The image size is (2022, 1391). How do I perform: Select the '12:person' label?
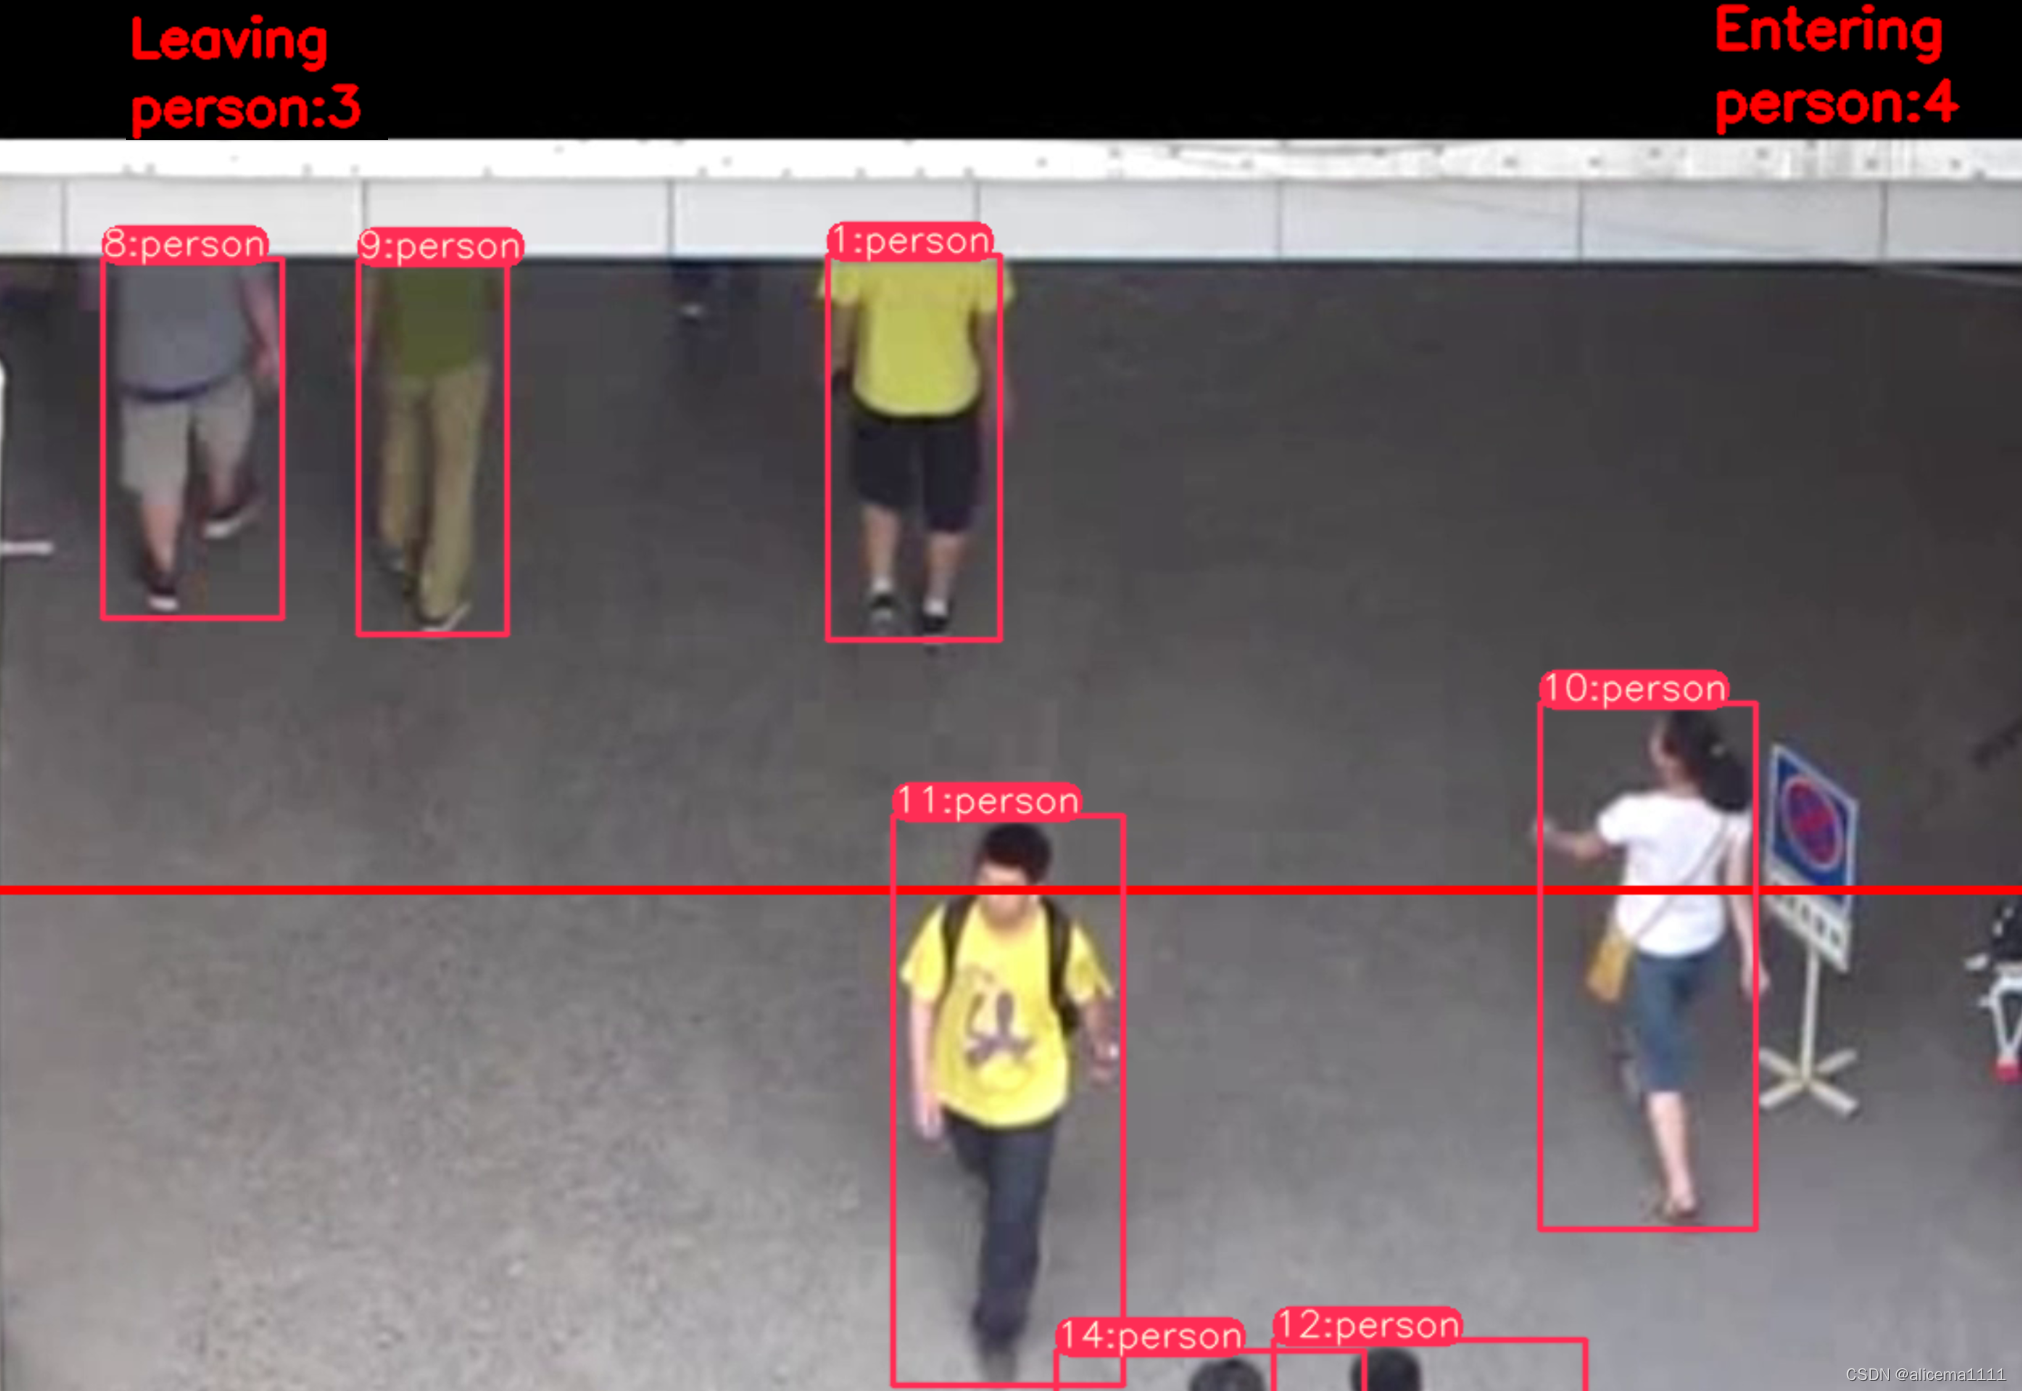pos(1367,1325)
